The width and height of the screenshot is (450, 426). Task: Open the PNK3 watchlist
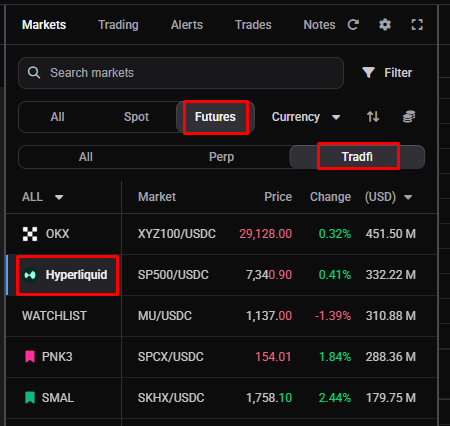[x=64, y=357]
